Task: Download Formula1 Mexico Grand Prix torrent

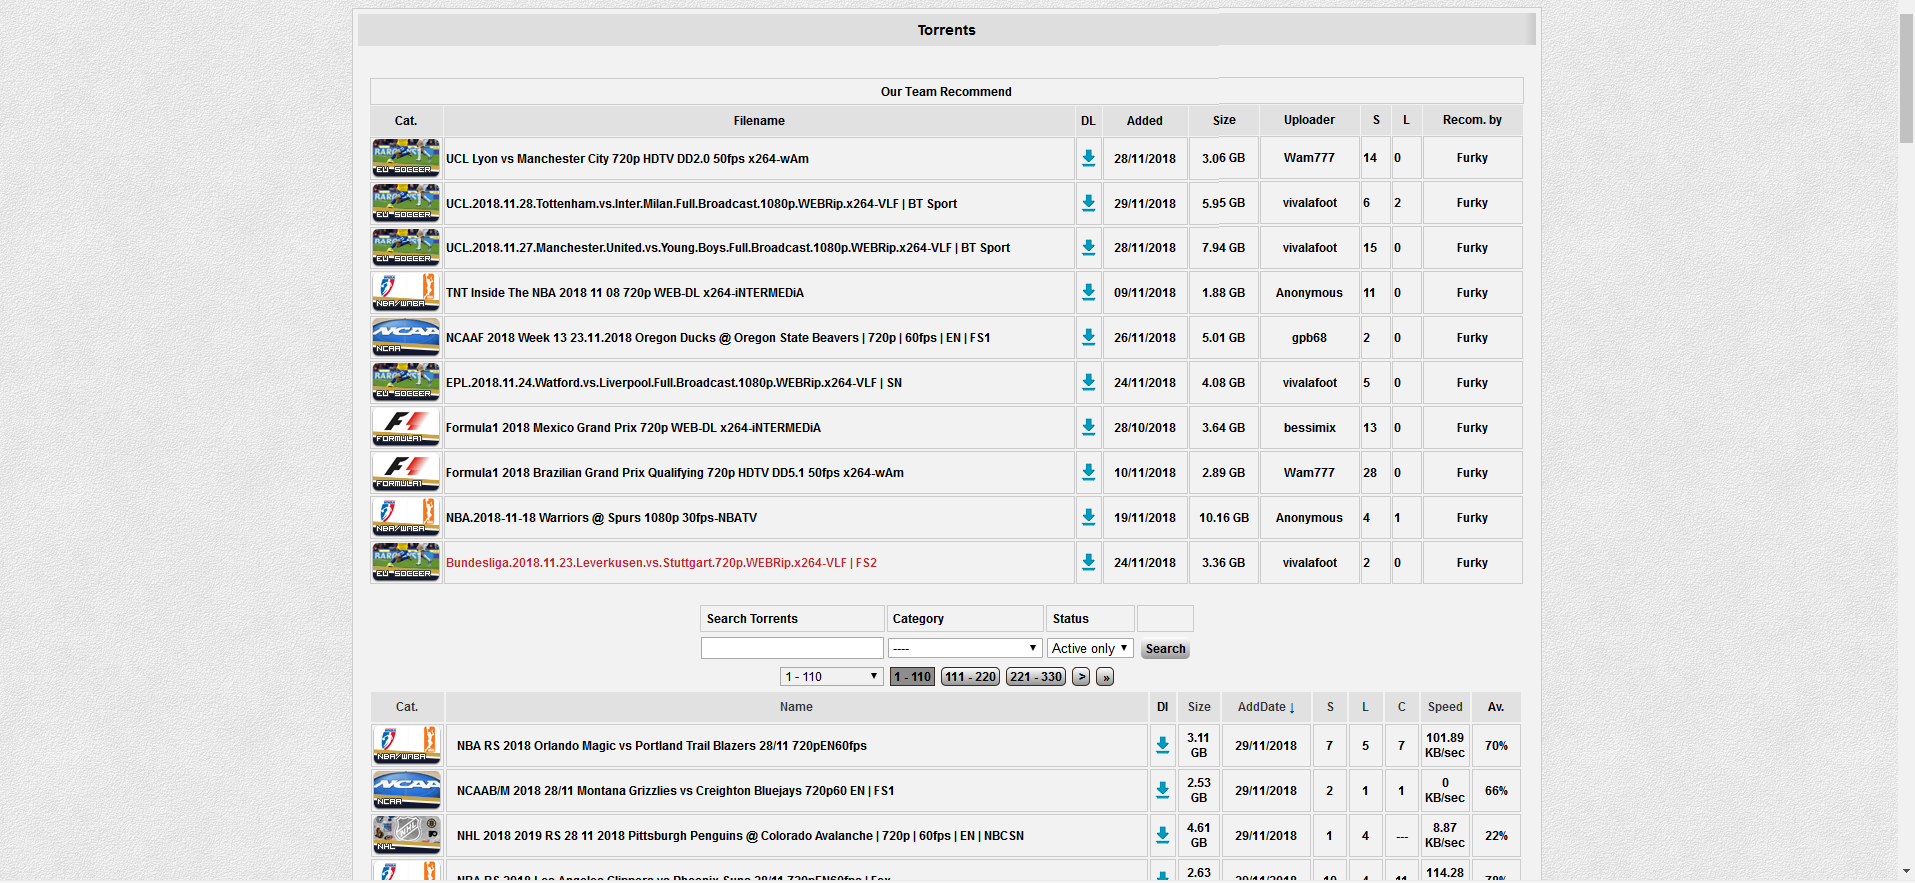Action: [x=1088, y=428]
